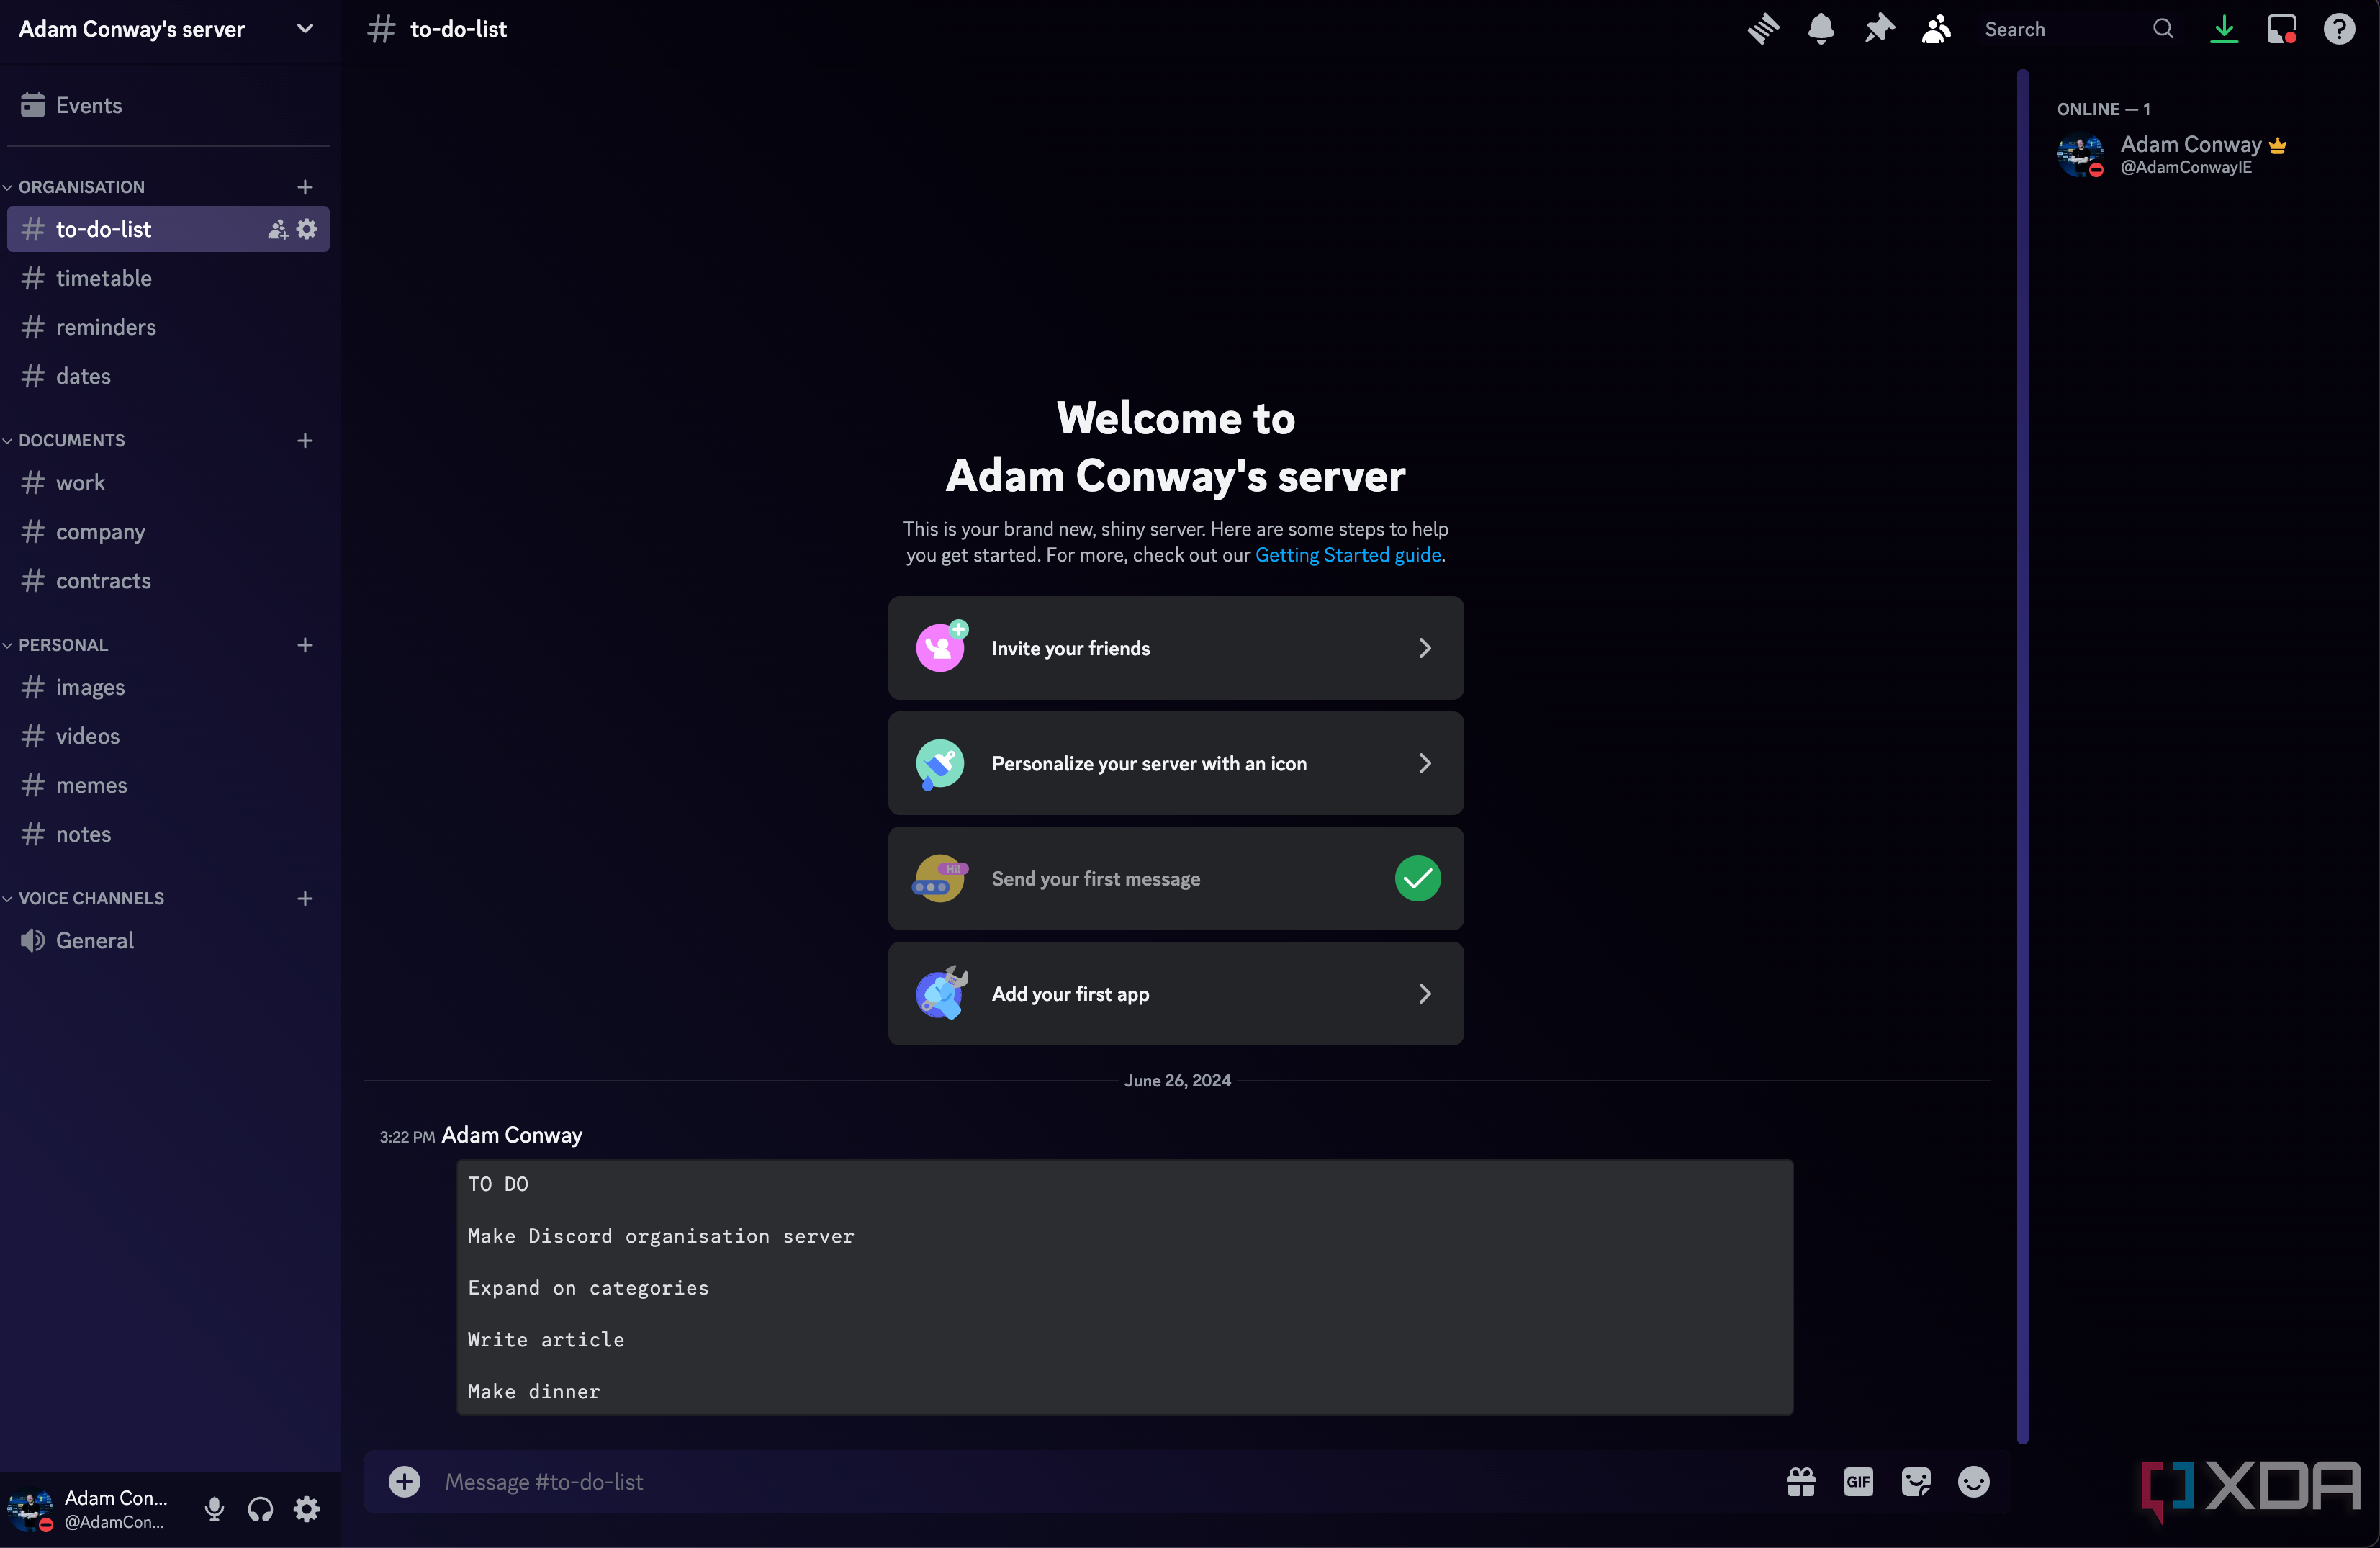Click the sticker icon in message bar
This screenshot has height=1548, width=2380.
pos(1915,1482)
